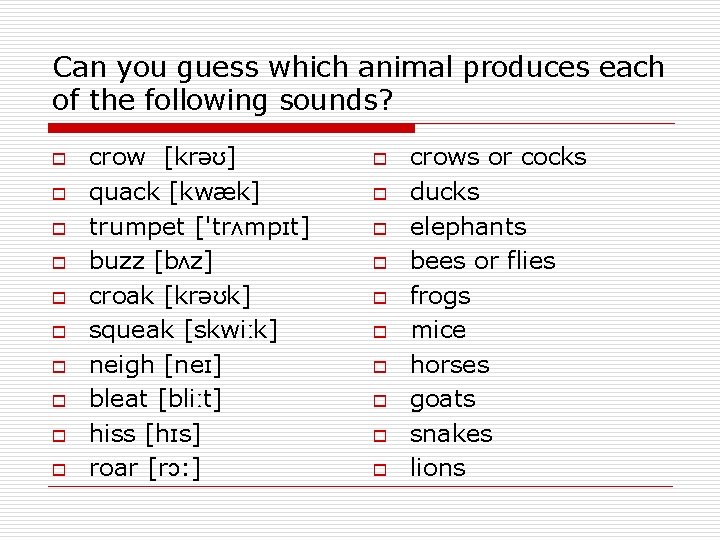Select the text "crows or cocks"

498,157
